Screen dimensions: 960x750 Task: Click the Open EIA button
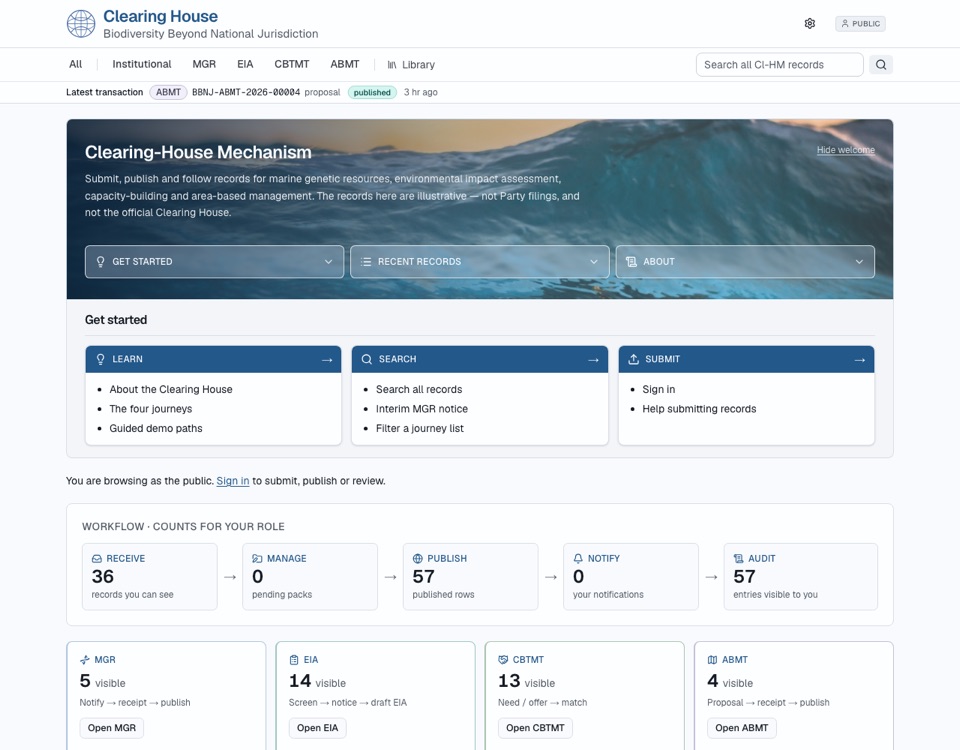317,728
